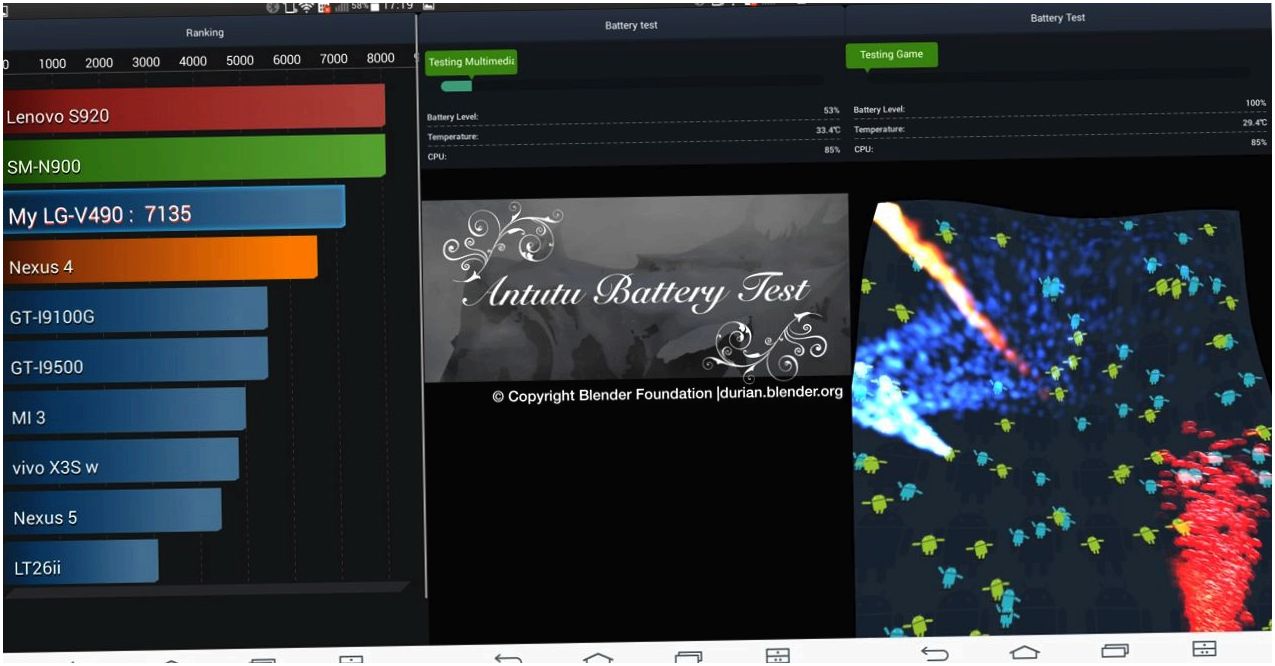Click the CPU 85% row under Testing Game

coord(1060,147)
